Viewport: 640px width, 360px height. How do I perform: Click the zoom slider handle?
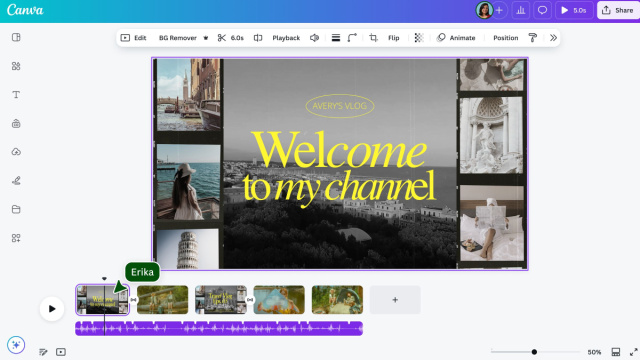click(x=534, y=352)
